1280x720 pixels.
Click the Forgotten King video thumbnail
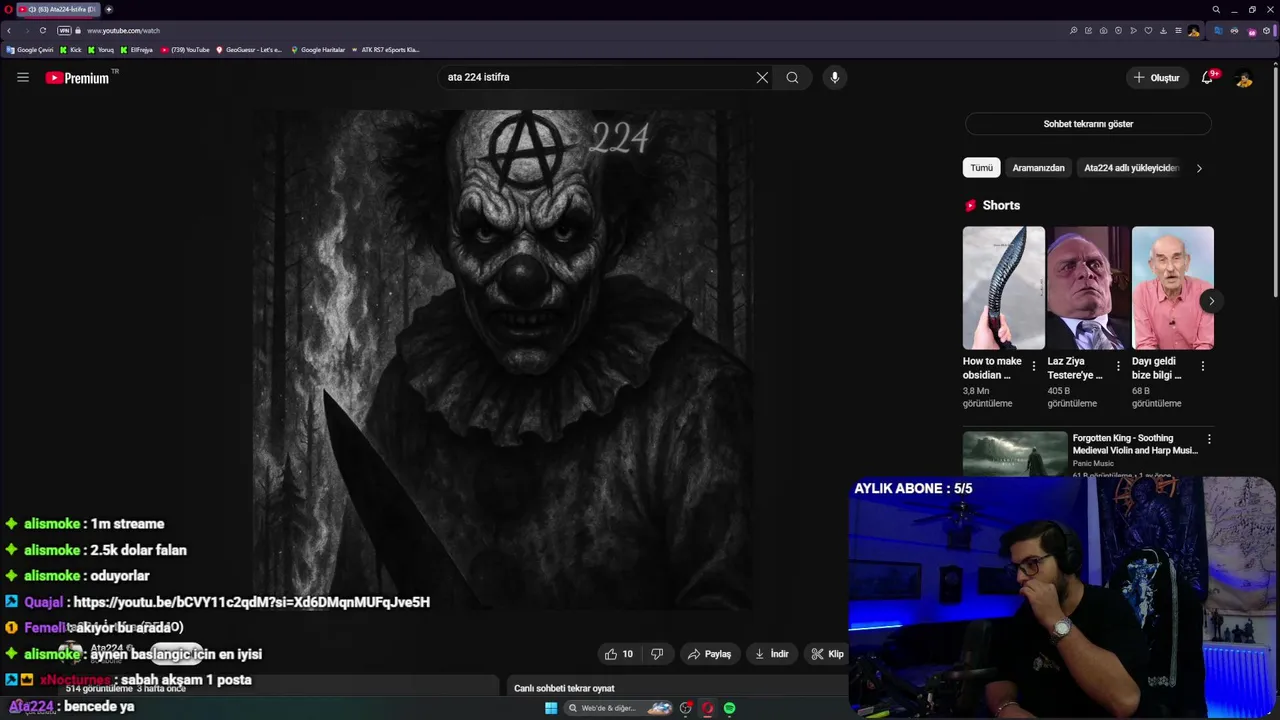(x=1015, y=454)
